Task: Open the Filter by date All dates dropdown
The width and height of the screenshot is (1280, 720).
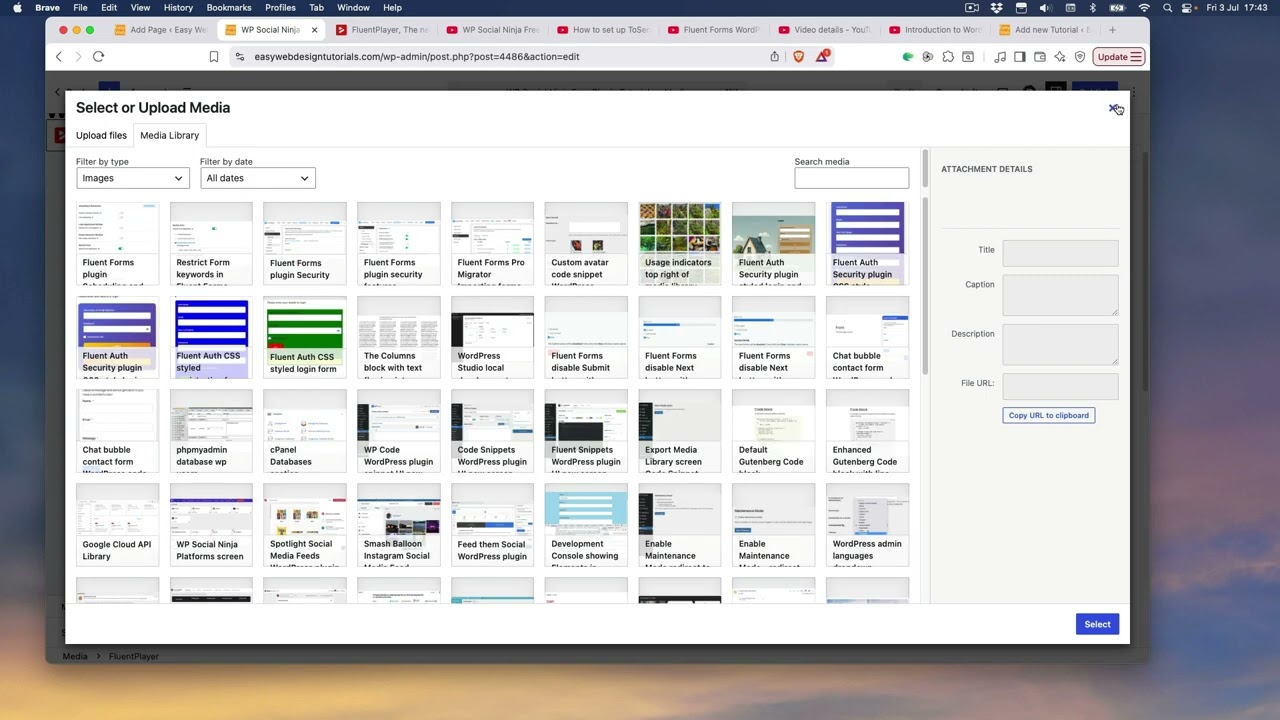Action: (x=258, y=178)
